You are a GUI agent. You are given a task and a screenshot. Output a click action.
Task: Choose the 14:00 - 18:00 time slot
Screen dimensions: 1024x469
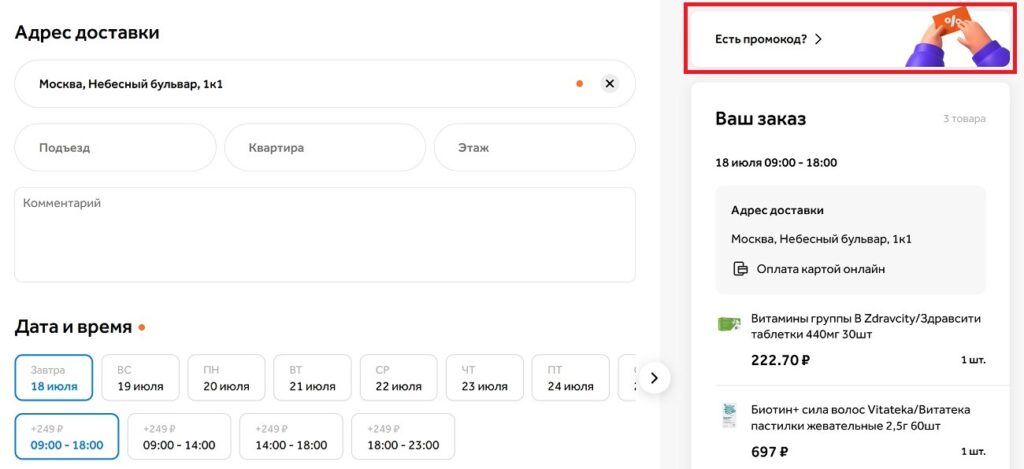coord(291,436)
